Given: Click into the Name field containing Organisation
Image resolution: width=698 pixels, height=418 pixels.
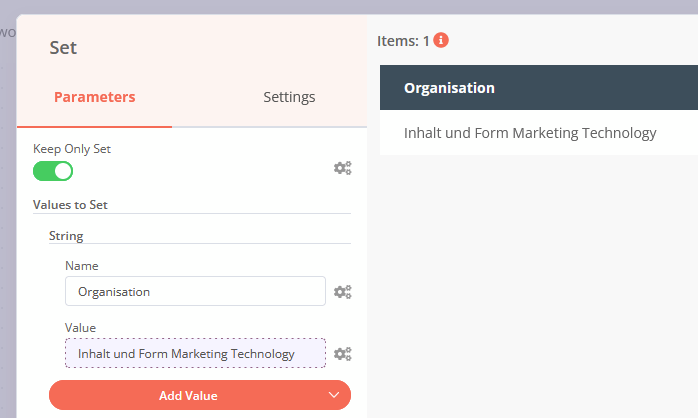Looking at the screenshot, I should (195, 291).
